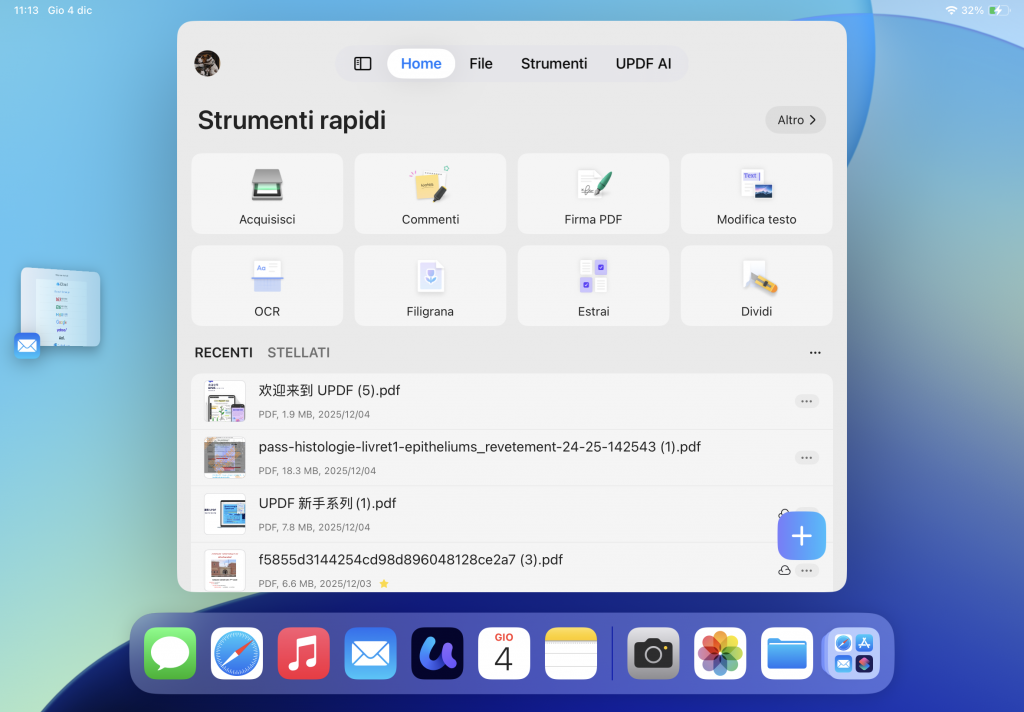Open the user profile avatar

207,63
